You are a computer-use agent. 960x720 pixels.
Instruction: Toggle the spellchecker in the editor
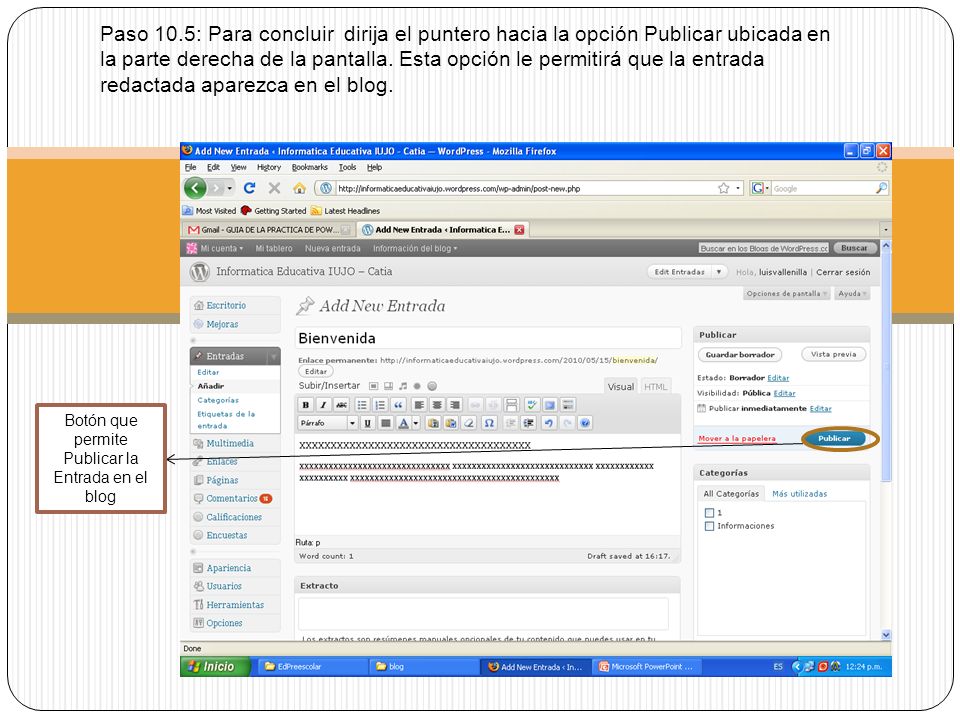click(x=531, y=405)
